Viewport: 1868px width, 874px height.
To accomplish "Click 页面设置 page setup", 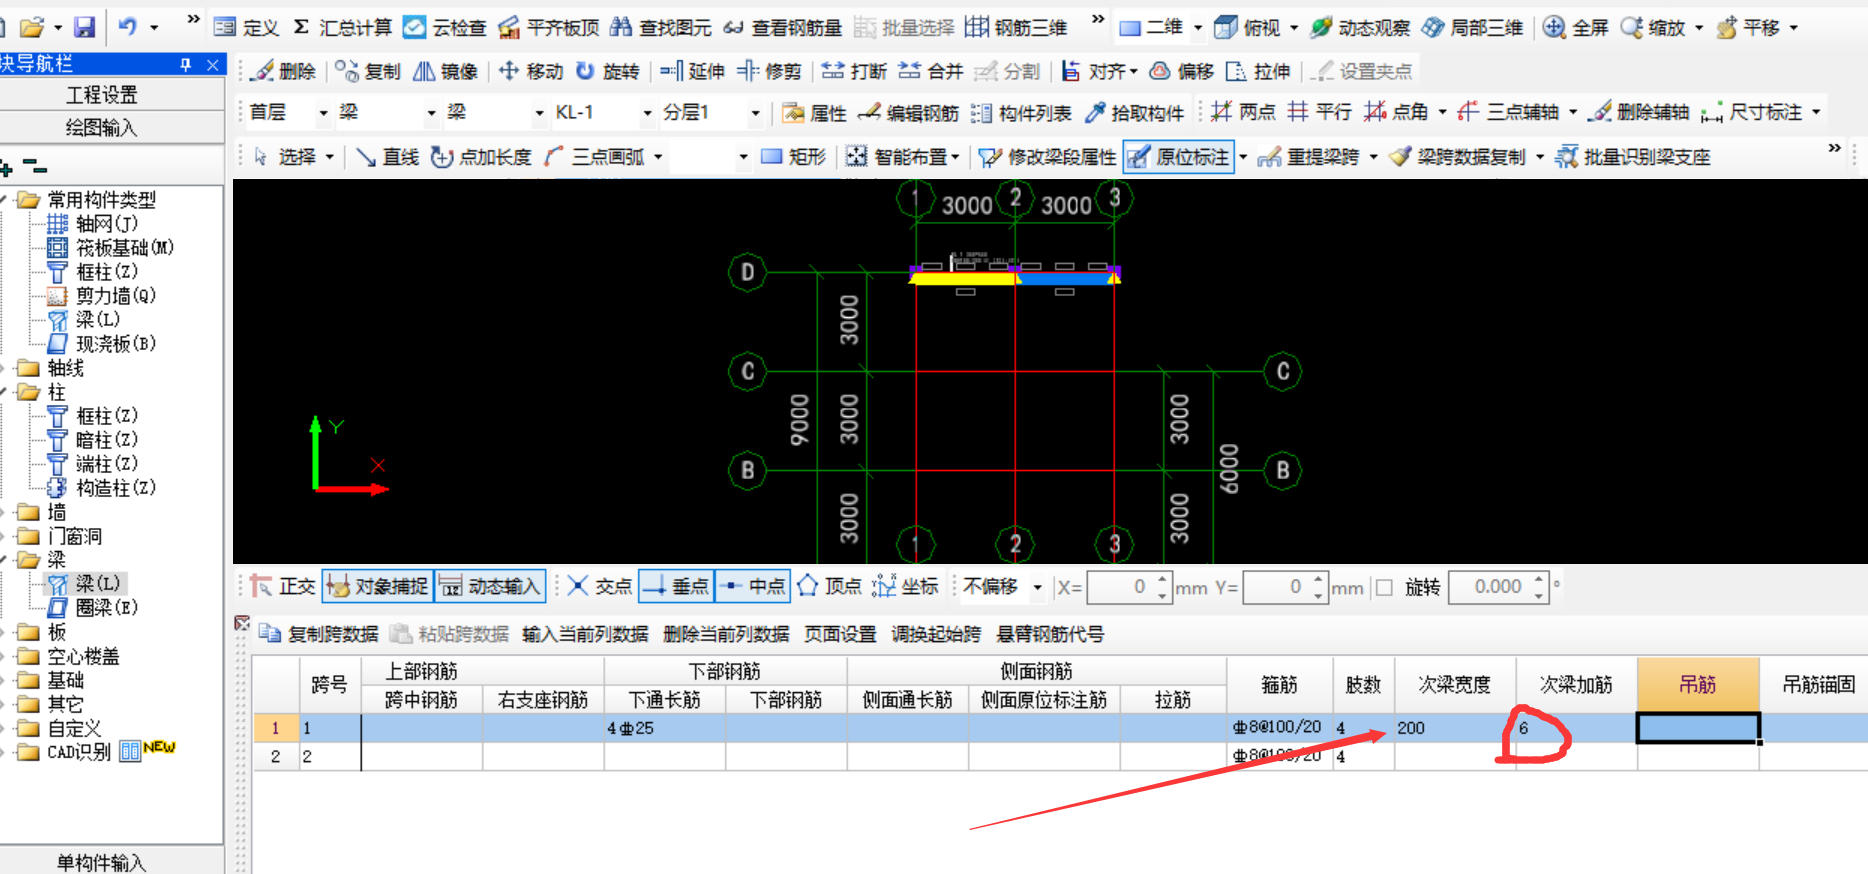I will 840,634.
